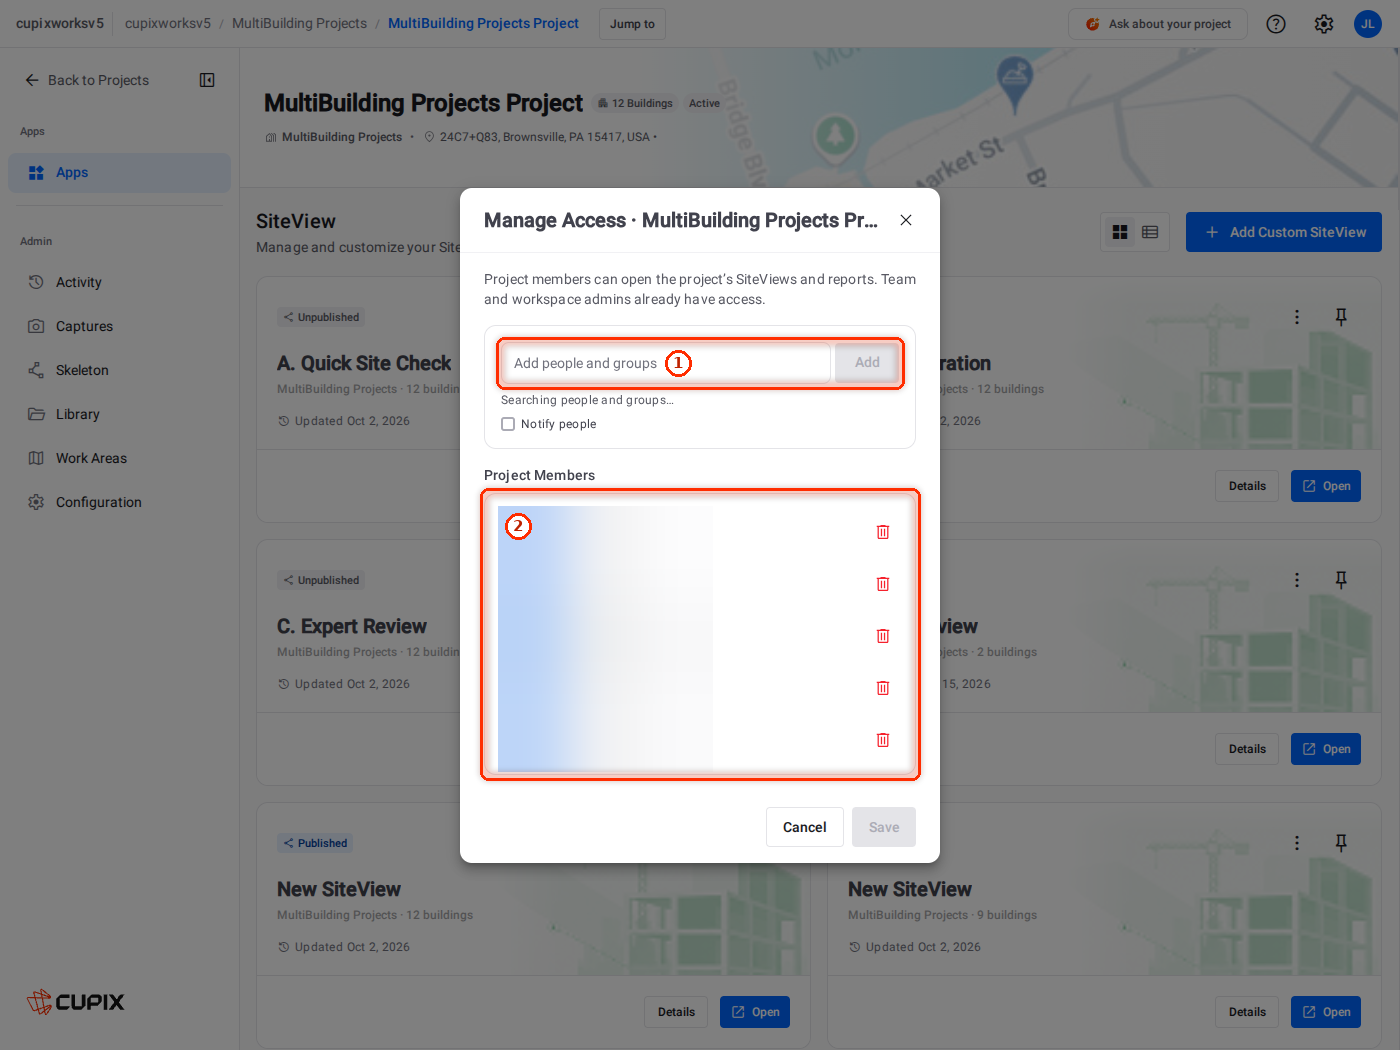Open the JL user avatar menu
The image size is (1400, 1050).
tap(1368, 24)
